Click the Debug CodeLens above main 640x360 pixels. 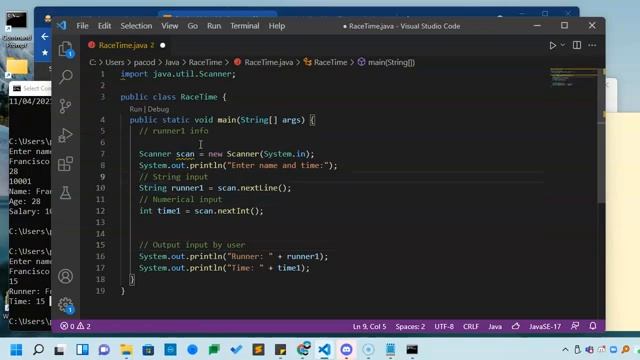158,109
